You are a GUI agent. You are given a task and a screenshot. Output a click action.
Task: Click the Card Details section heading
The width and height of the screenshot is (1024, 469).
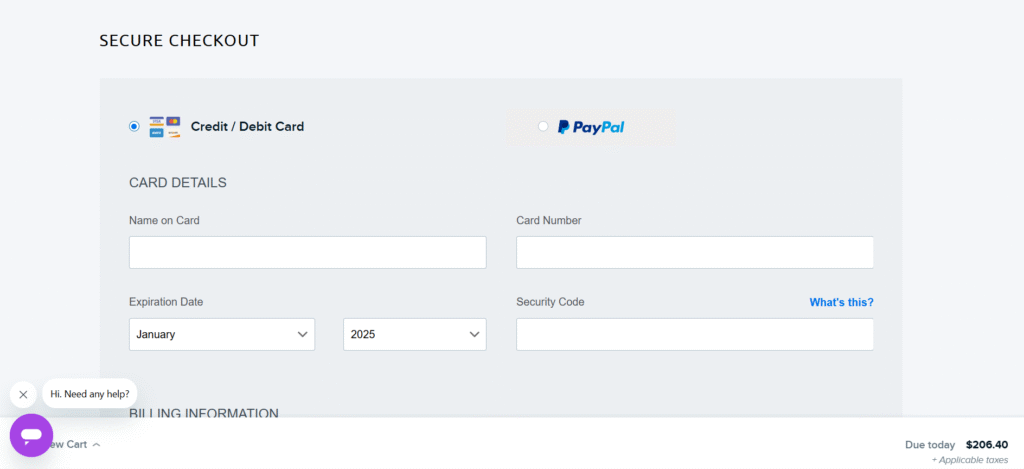click(x=178, y=183)
